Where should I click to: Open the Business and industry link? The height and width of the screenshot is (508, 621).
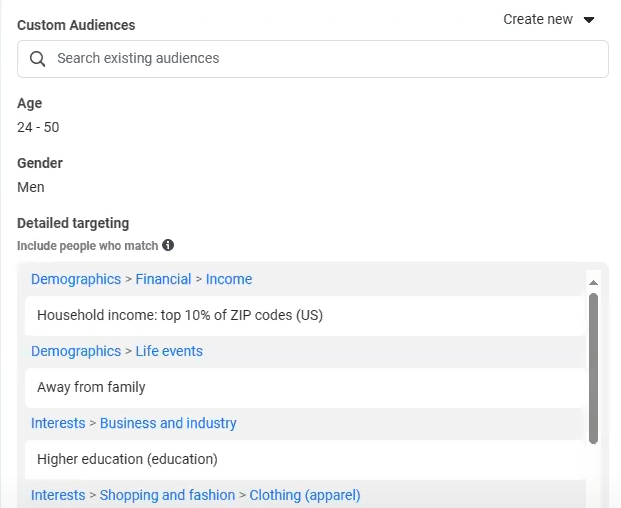coord(168,423)
